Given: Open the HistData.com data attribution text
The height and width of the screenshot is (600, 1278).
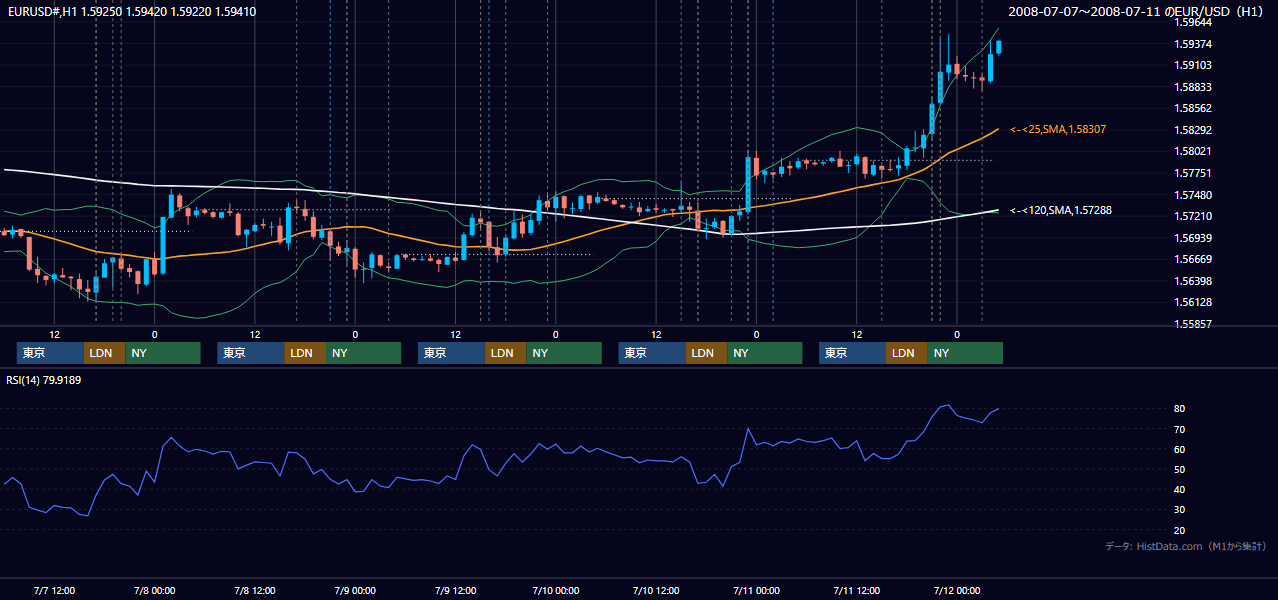Looking at the screenshot, I should tap(1185, 546).
